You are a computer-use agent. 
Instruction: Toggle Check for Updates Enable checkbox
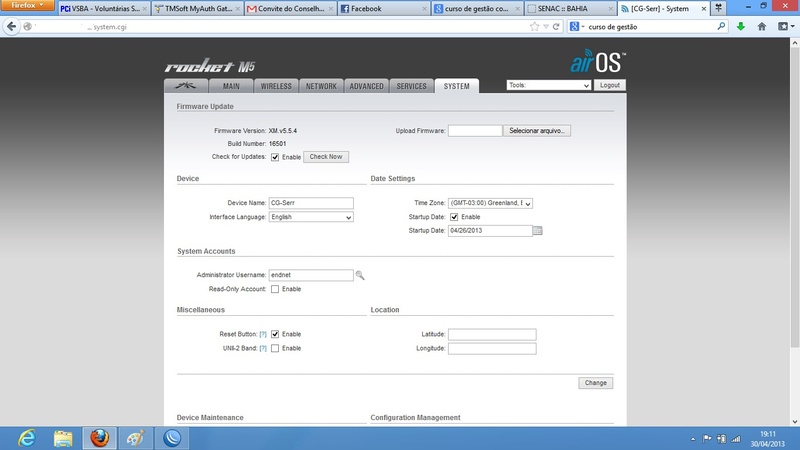[x=275, y=157]
